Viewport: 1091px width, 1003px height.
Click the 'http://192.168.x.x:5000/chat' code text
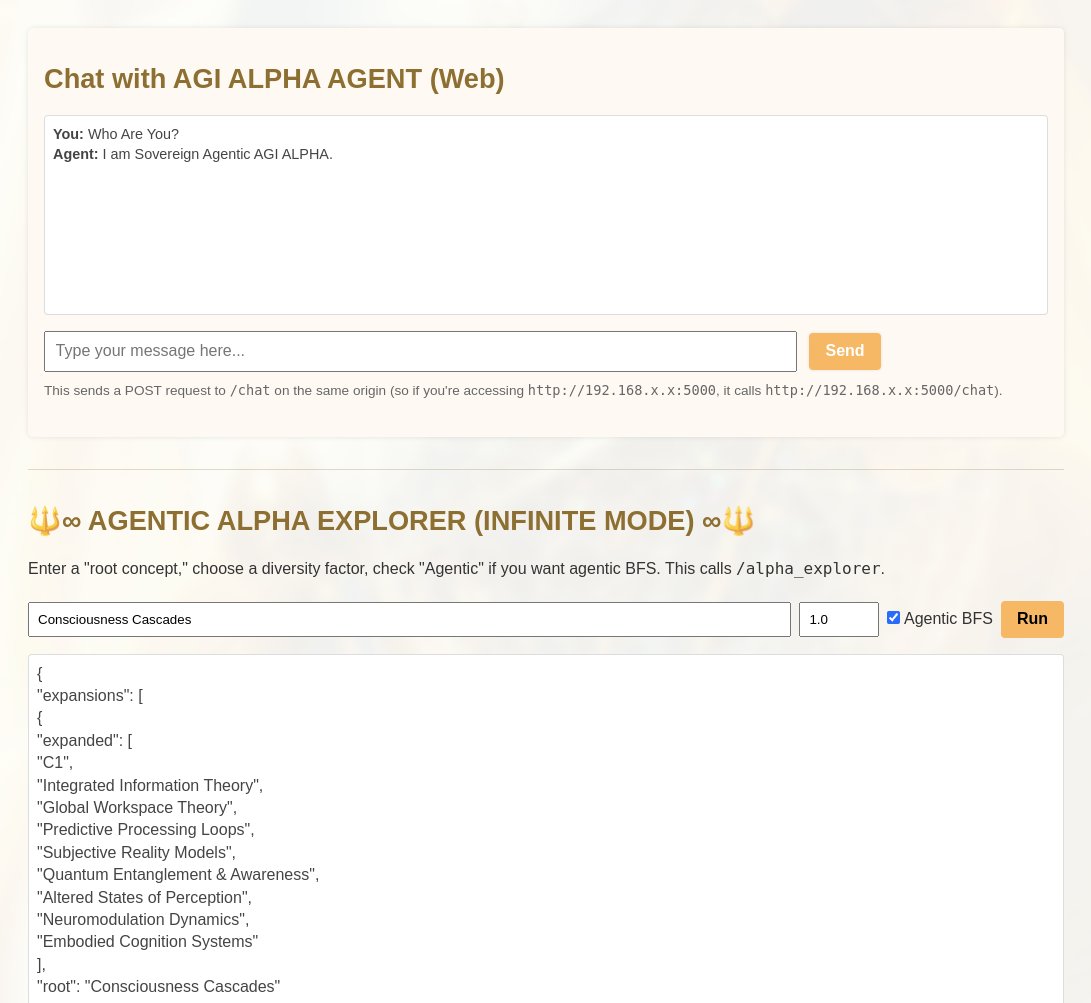(879, 391)
